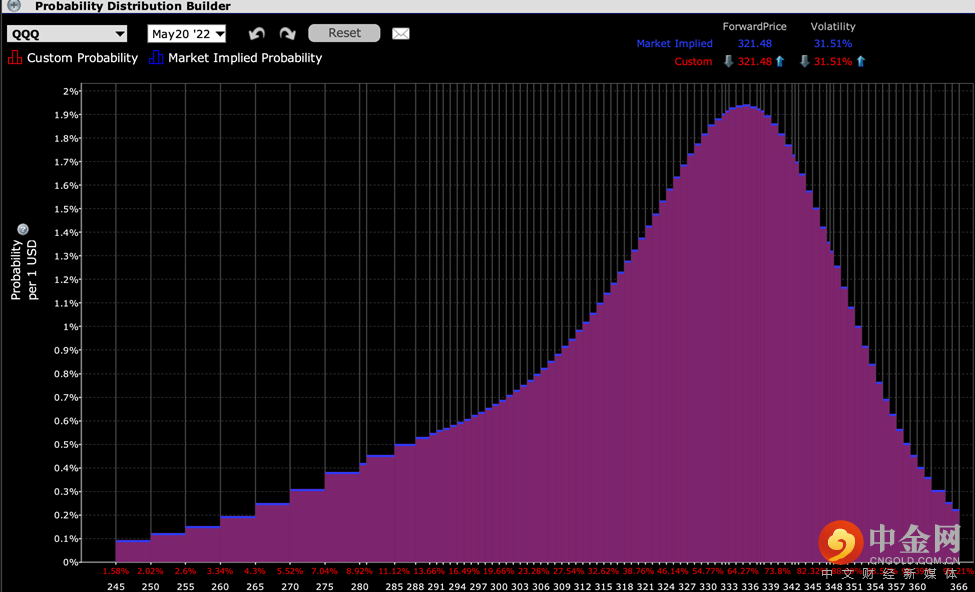The width and height of the screenshot is (975, 592).
Task: Decrease custom forward price with down arrow
Action: click(x=729, y=62)
